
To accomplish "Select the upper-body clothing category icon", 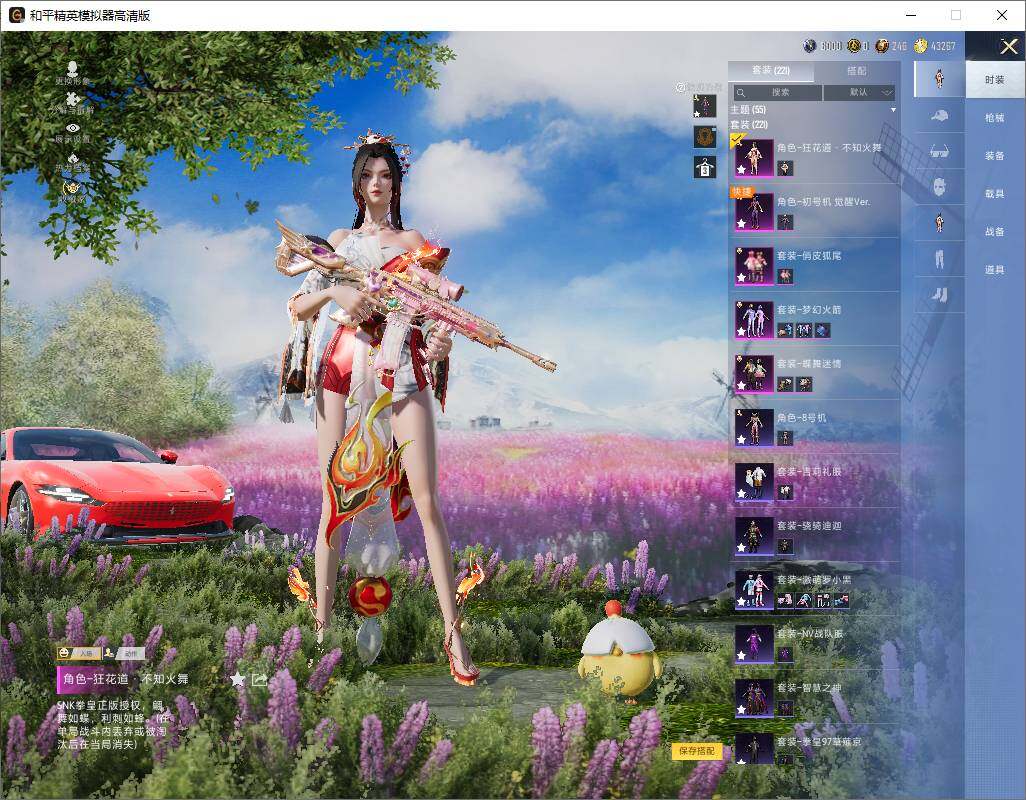I will 939,223.
